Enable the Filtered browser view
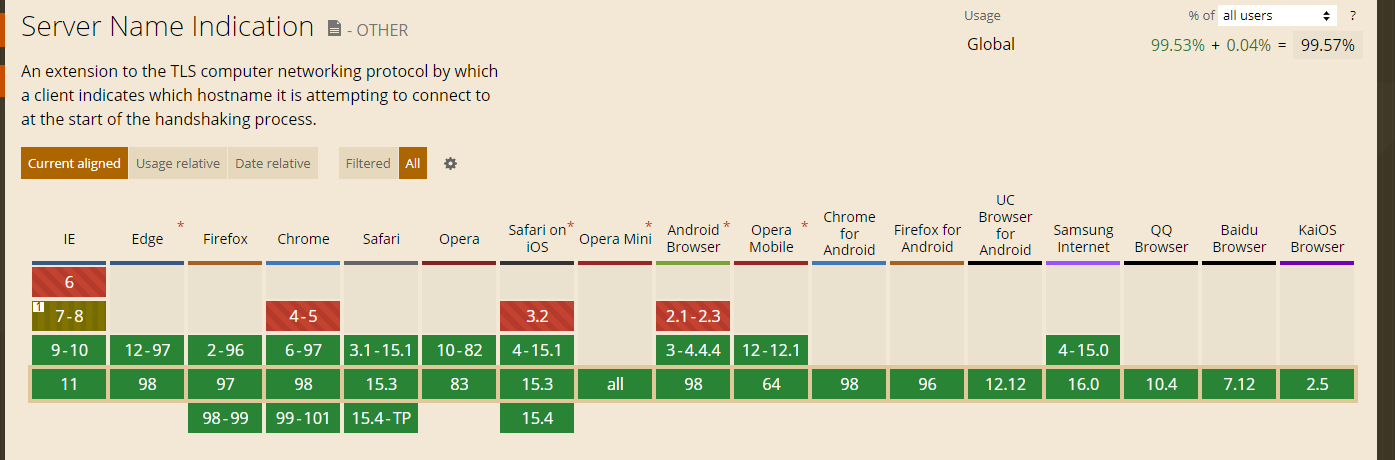1395x460 pixels. point(368,163)
